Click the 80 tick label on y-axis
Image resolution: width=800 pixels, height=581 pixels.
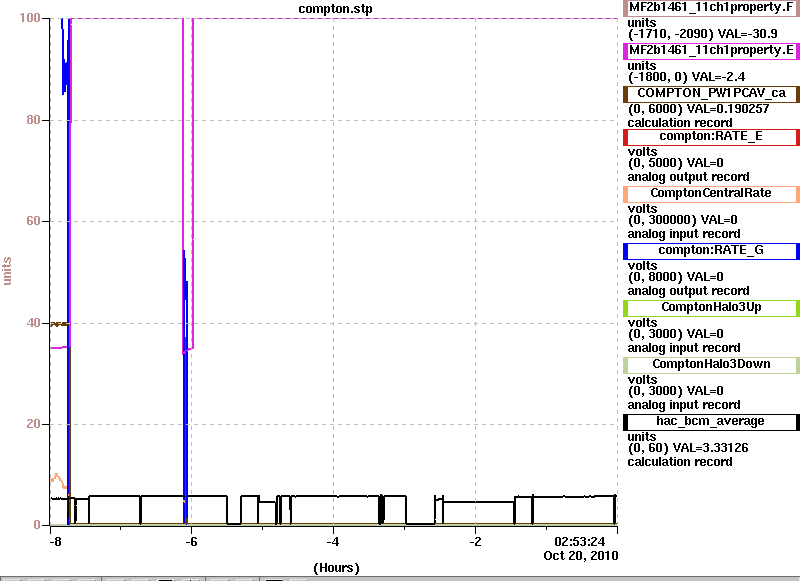click(x=33, y=120)
